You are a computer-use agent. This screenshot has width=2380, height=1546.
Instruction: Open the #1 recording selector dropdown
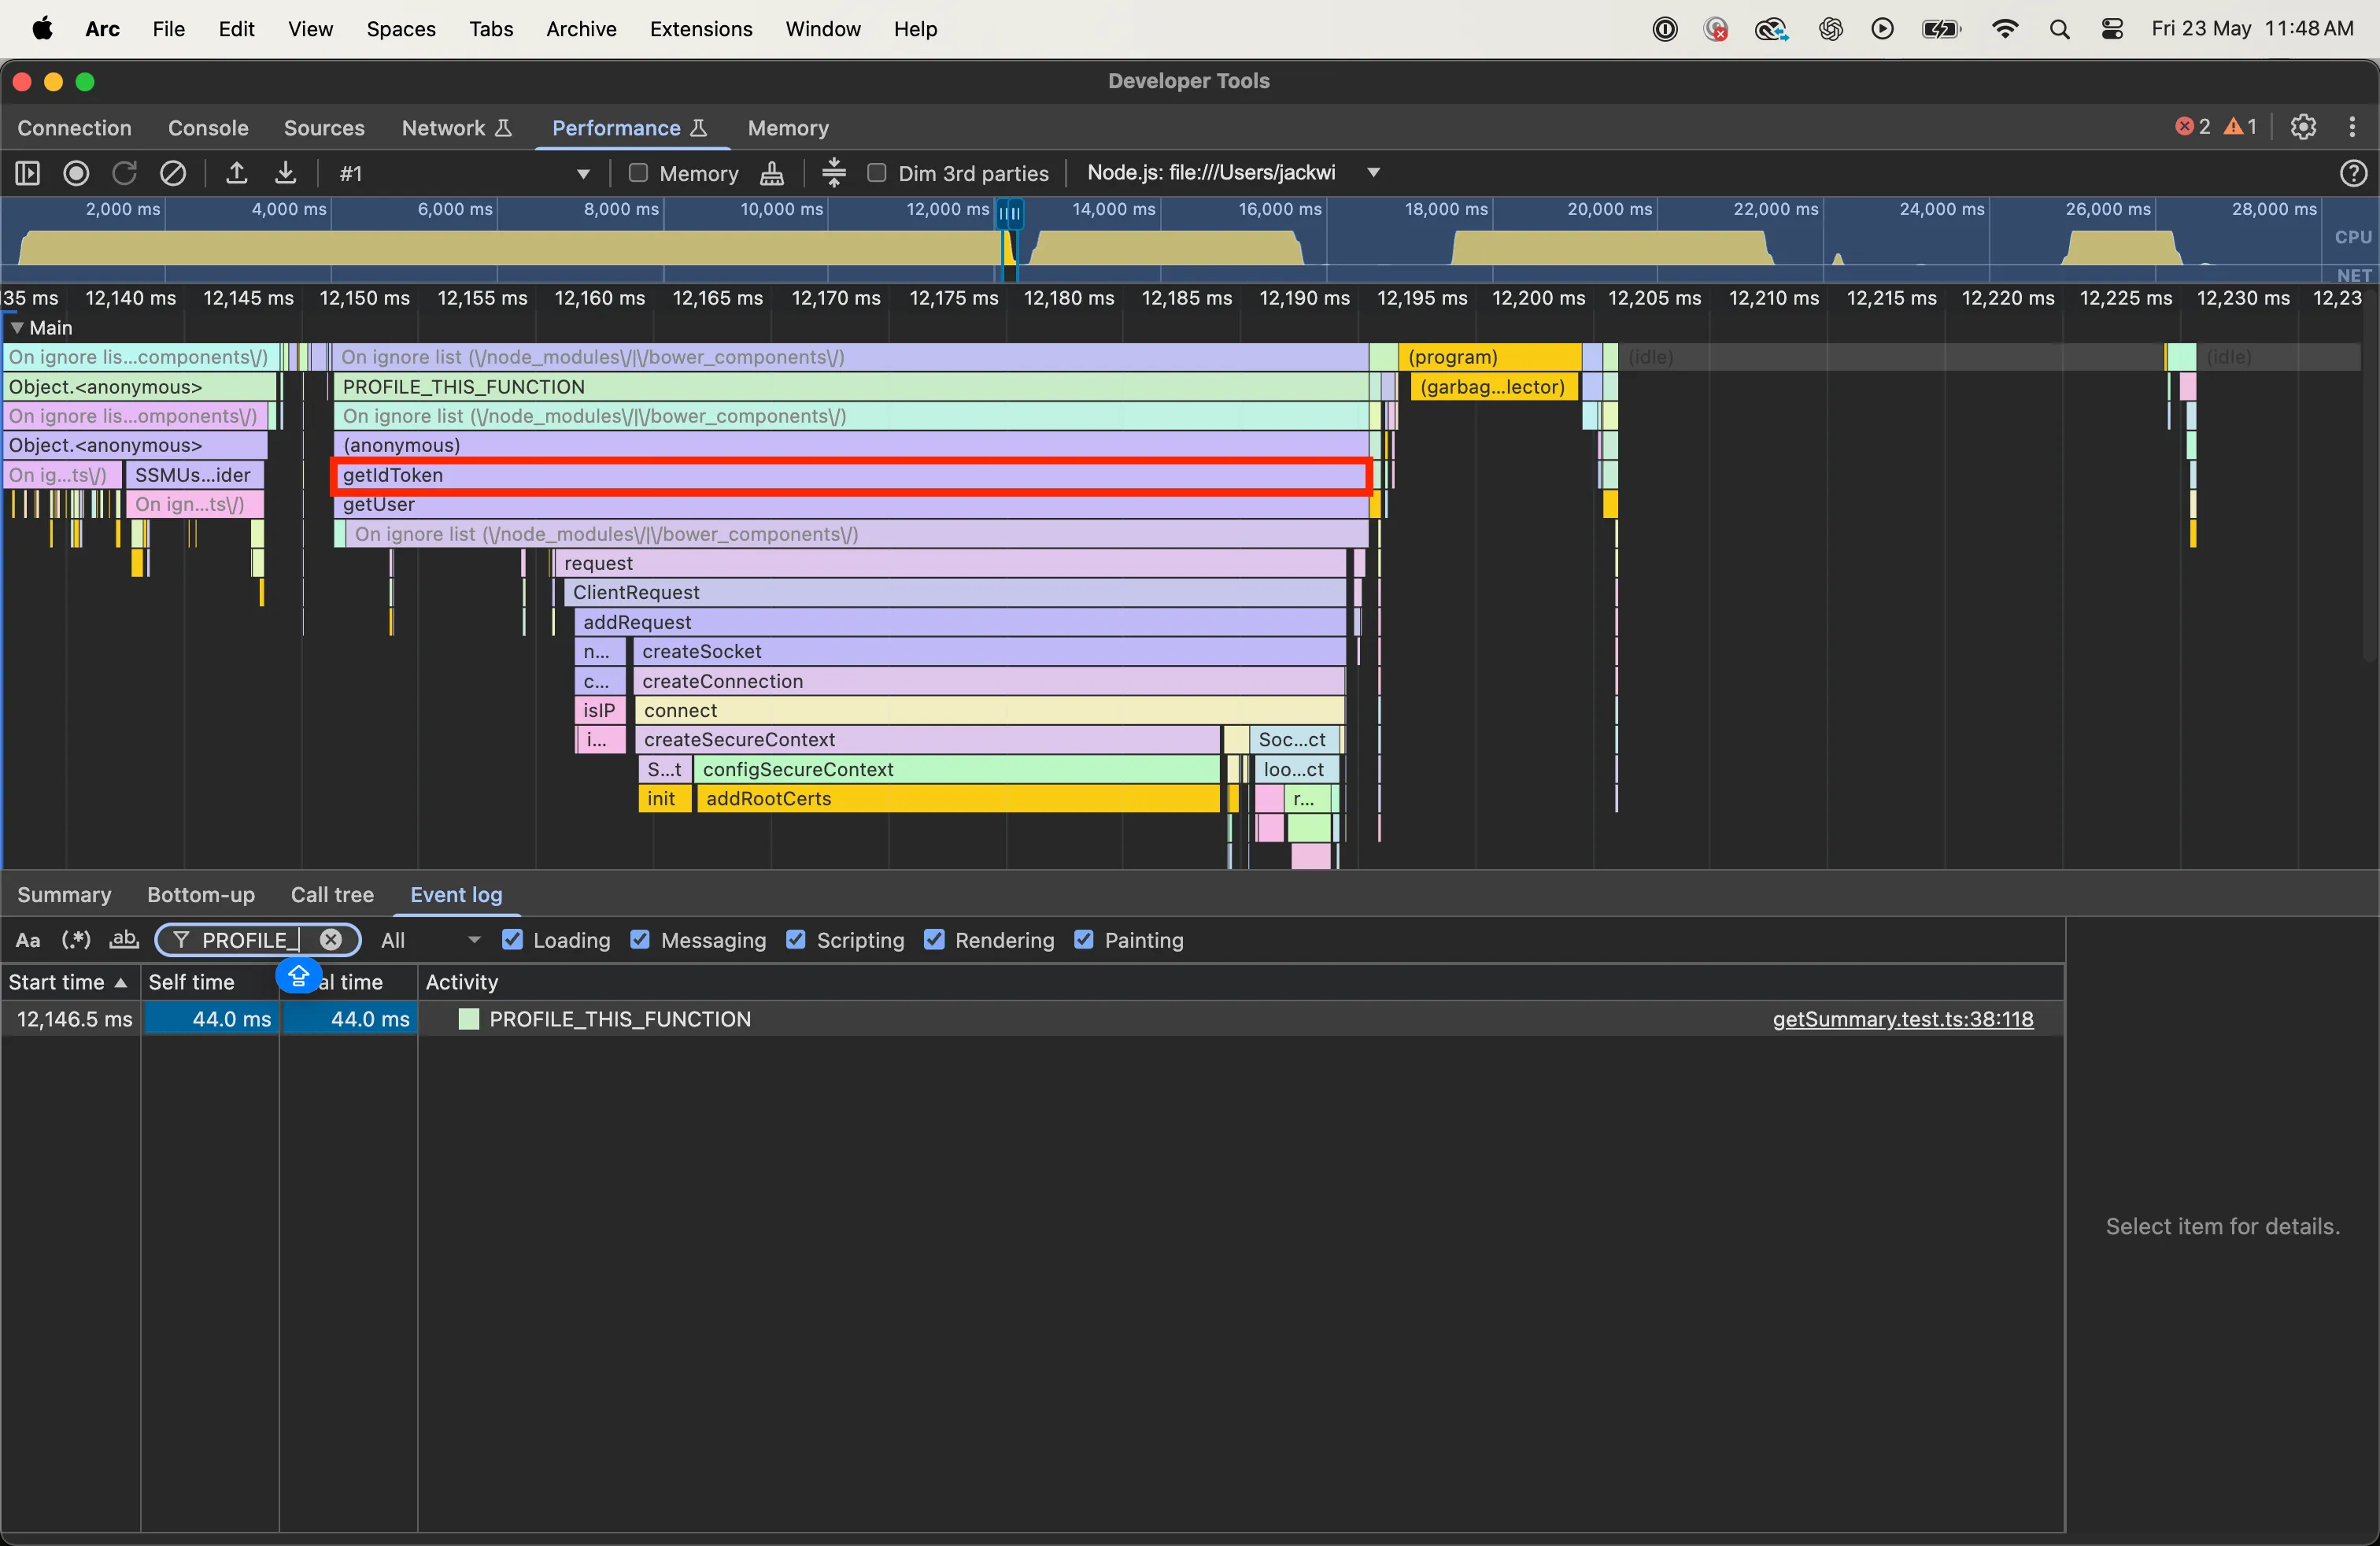(464, 173)
